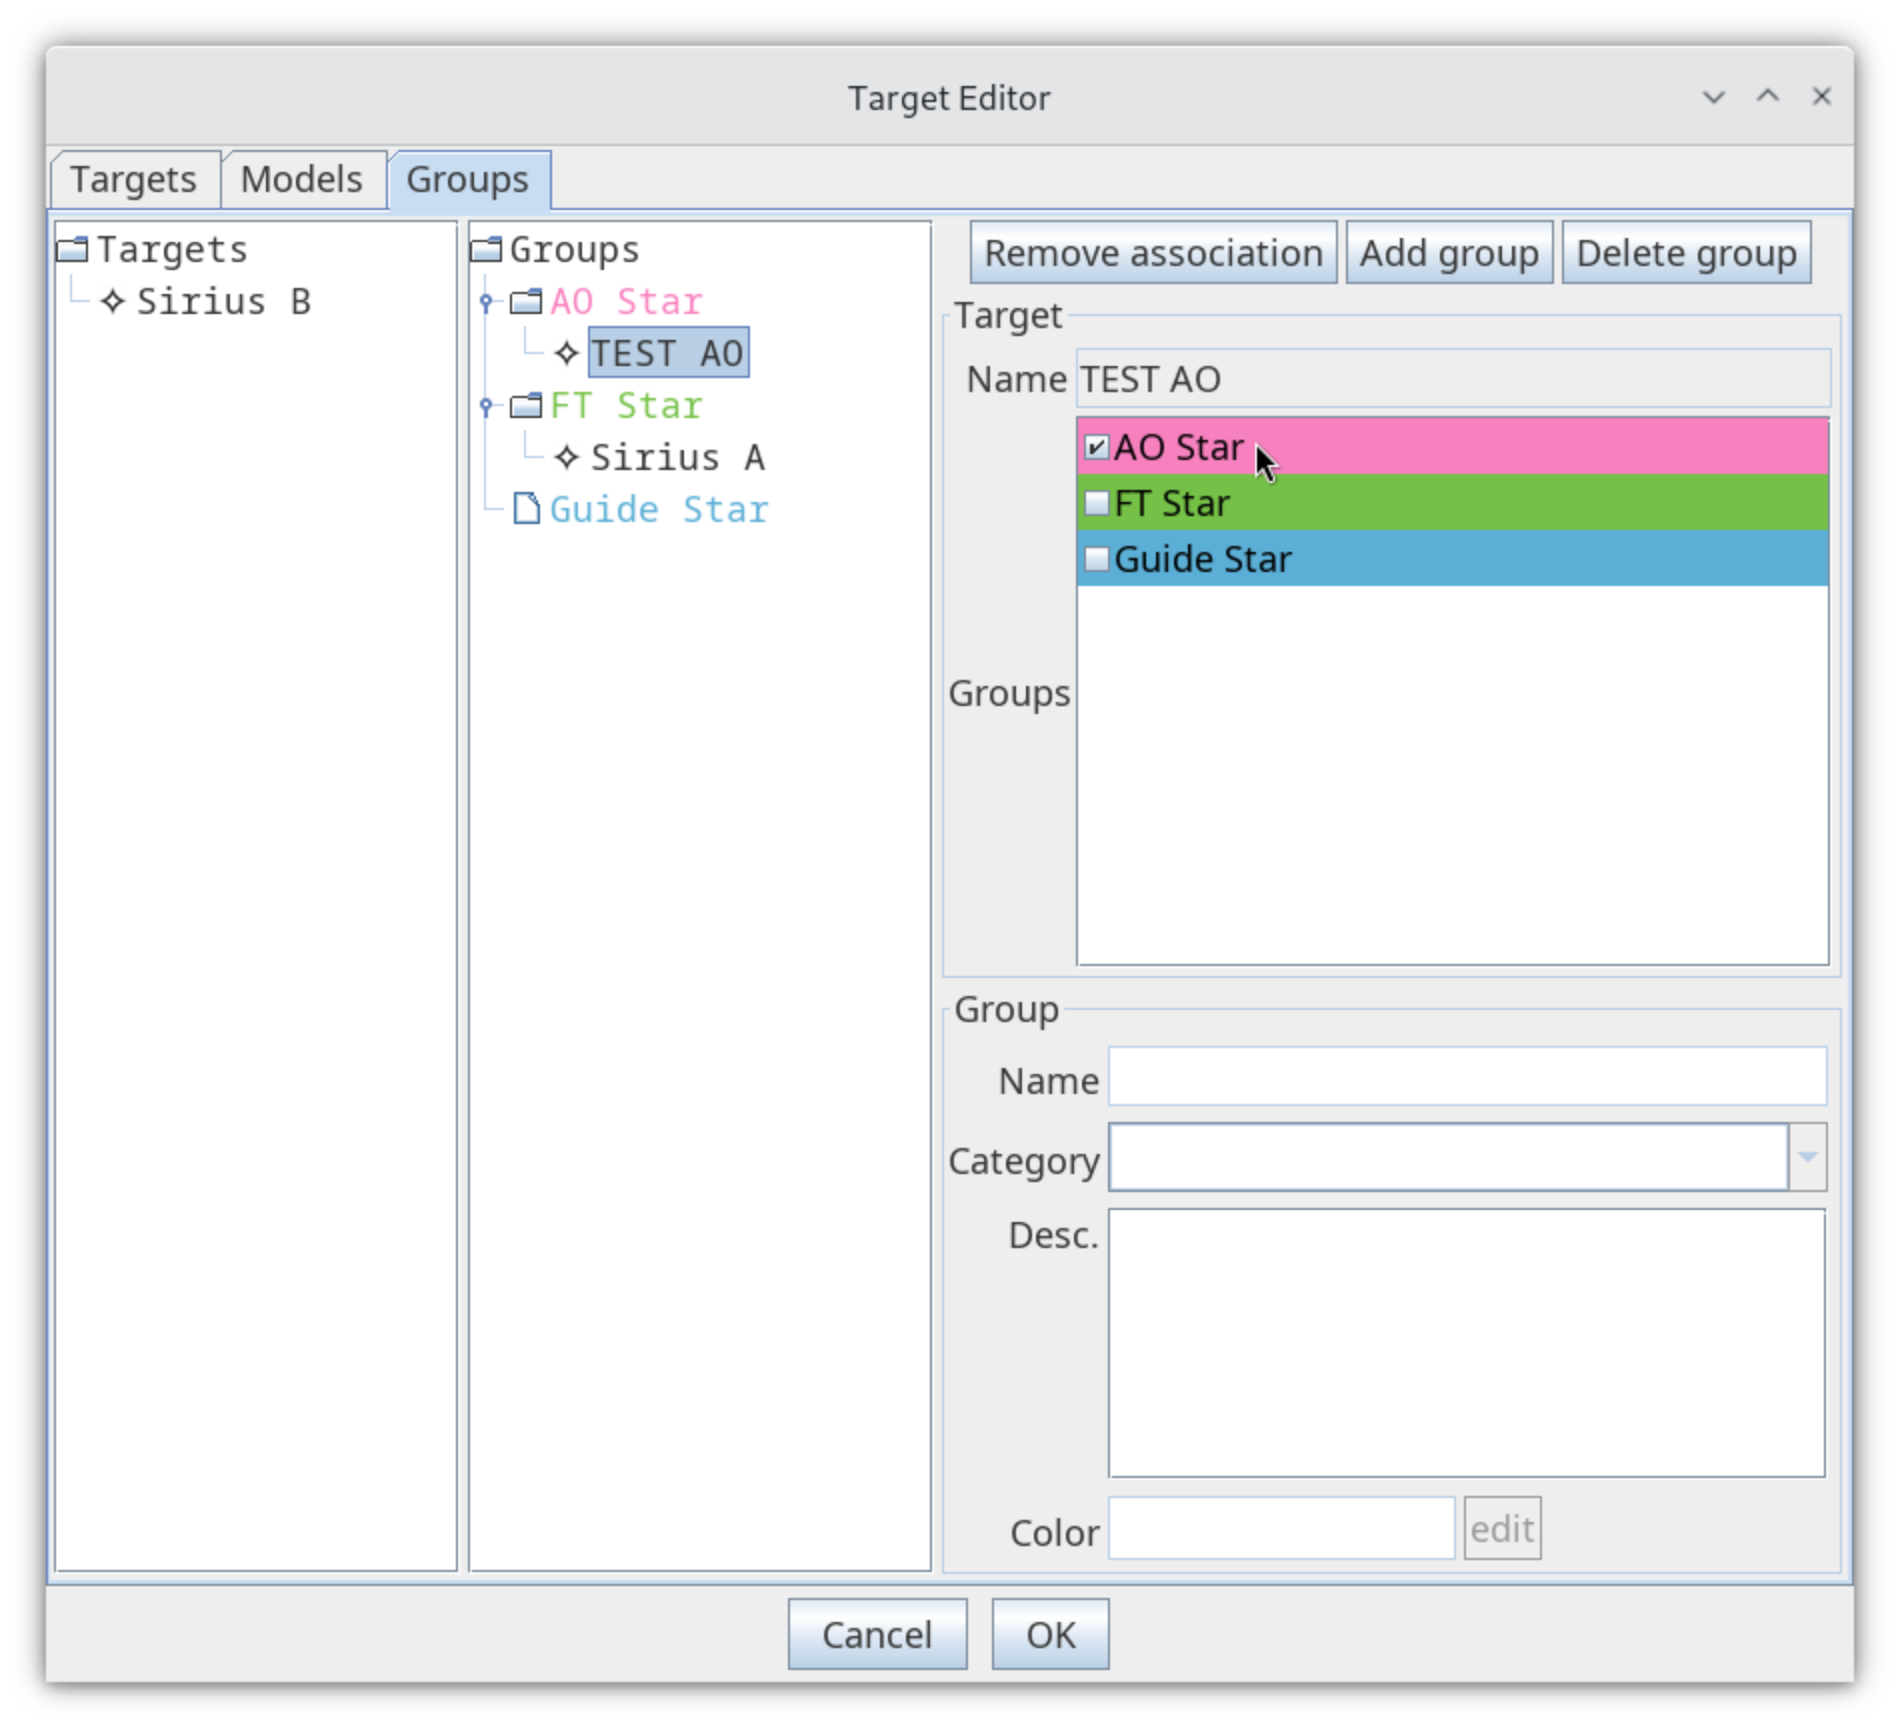This screenshot has height=1728, width=1900.
Task: Click the star icon beside Sirius B
Action: 113,301
